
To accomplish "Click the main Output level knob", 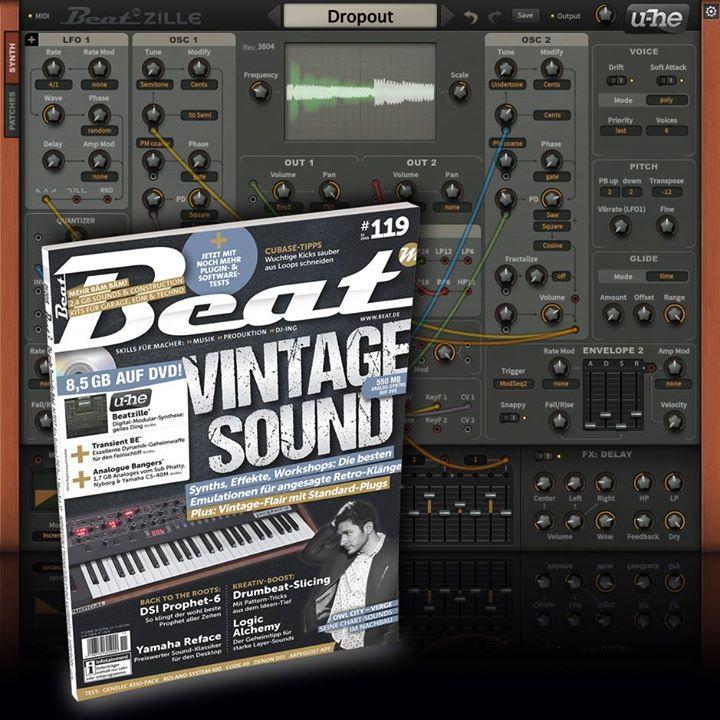I will pyautogui.click(x=605, y=15).
